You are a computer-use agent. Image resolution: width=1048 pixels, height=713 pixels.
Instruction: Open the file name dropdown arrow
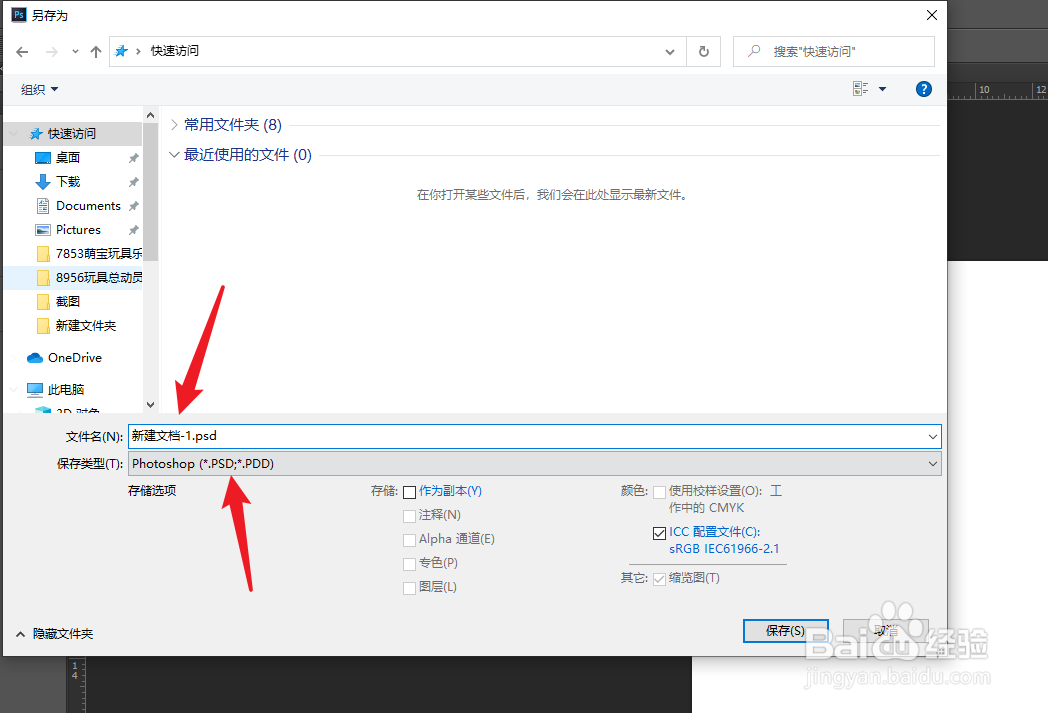click(932, 436)
